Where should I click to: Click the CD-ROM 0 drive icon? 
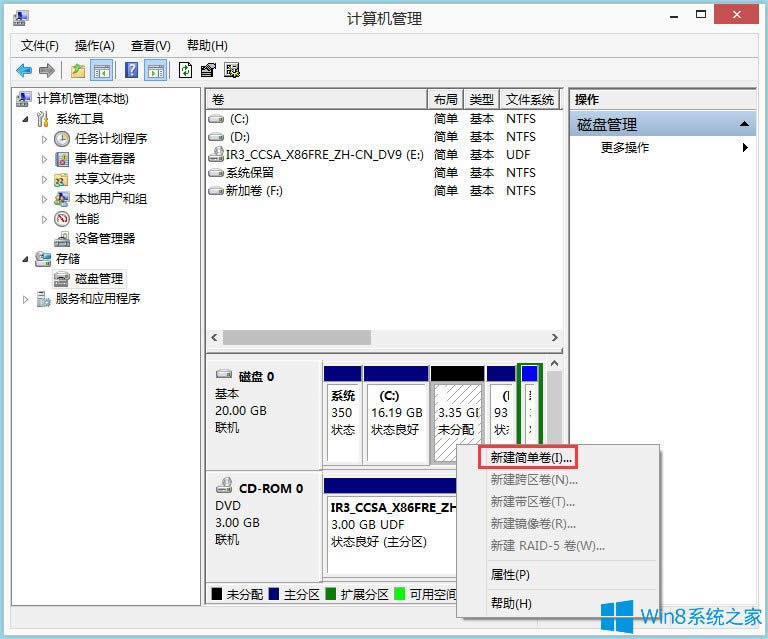coord(224,486)
